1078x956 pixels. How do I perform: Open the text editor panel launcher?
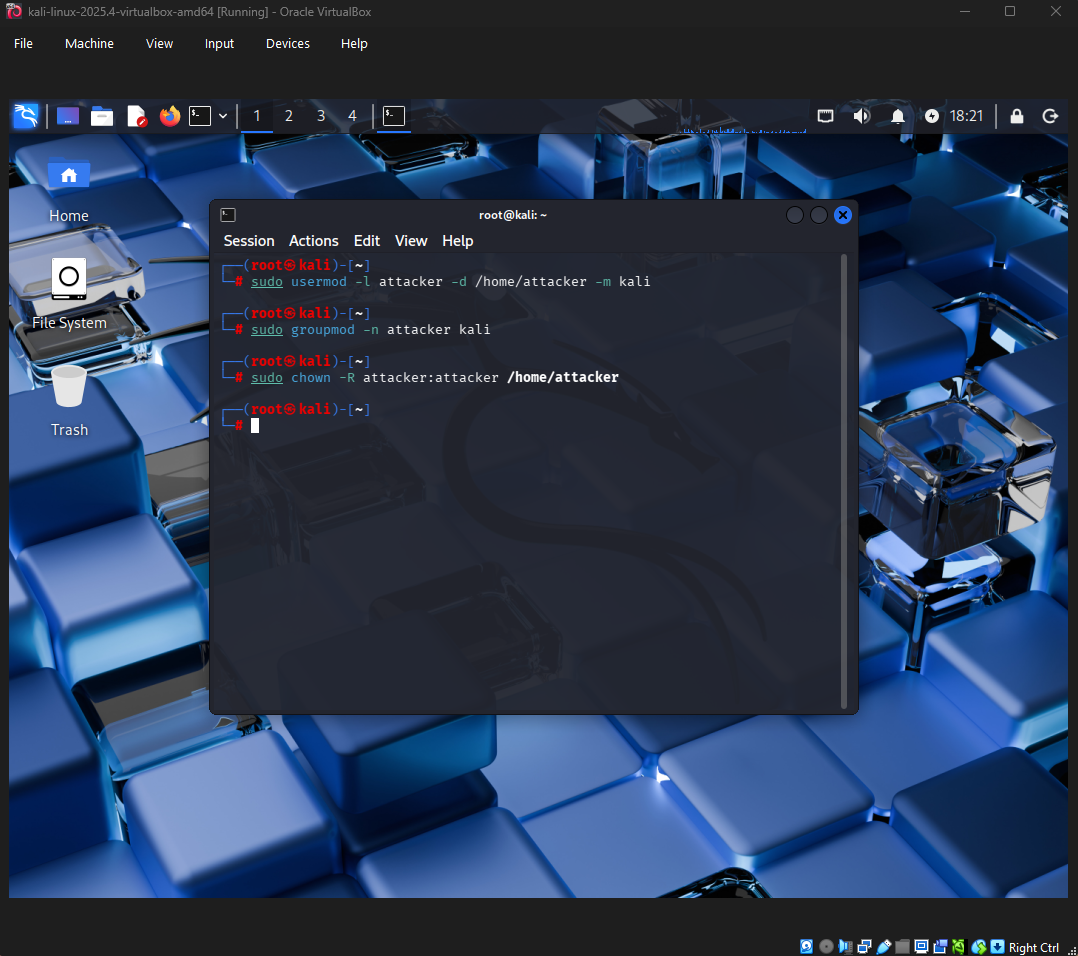point(136,116)
